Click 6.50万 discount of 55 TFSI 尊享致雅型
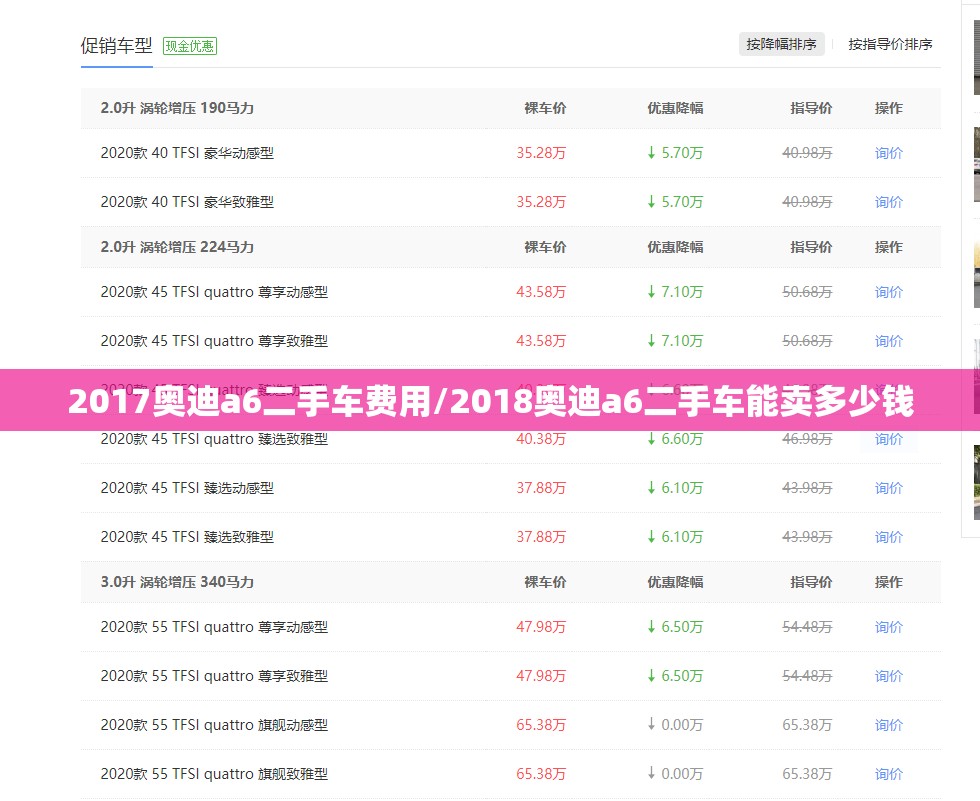980x801 pixels. pyautogui.click(x=675, y=676)
